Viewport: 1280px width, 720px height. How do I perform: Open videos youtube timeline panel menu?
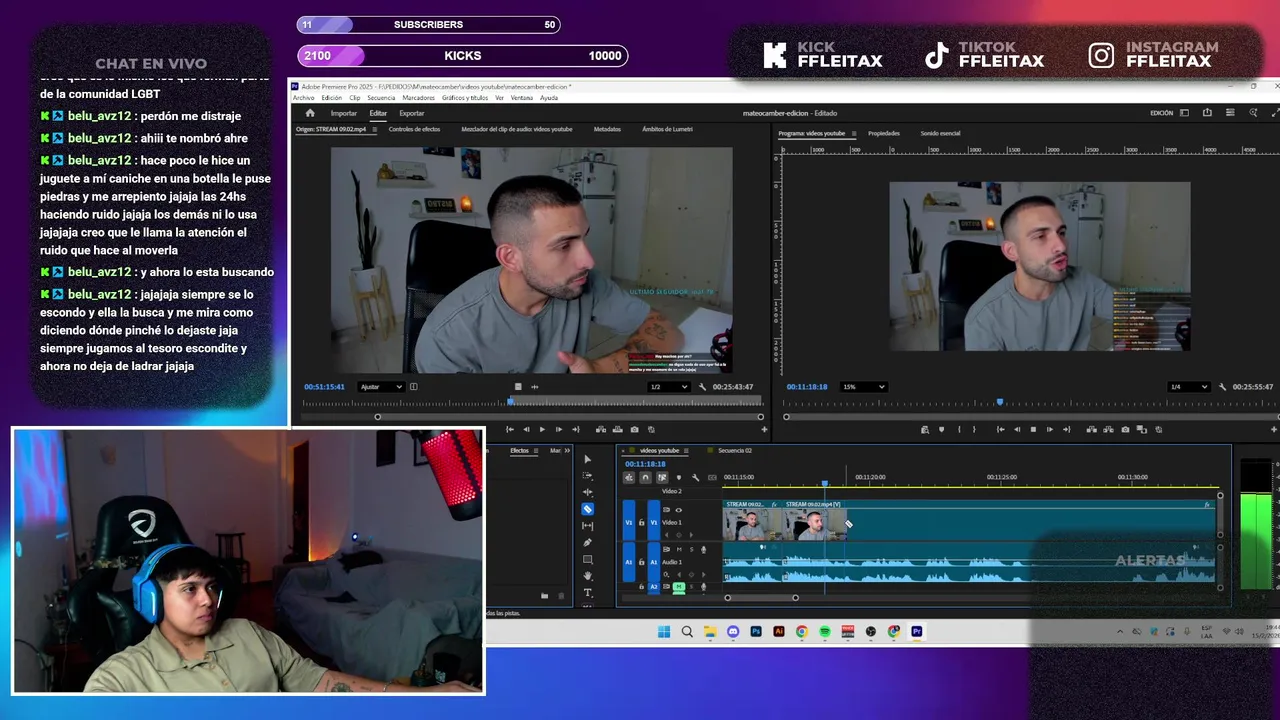[x=686, y=451]
